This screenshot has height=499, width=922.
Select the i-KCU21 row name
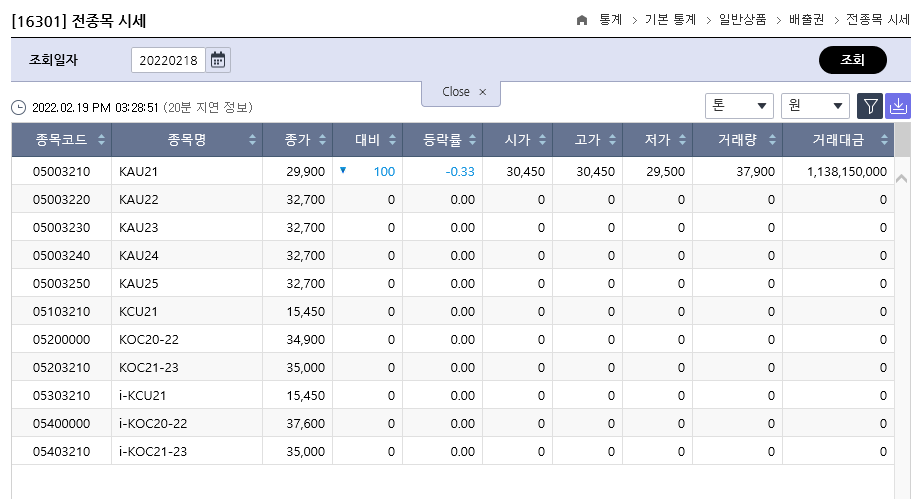(x=142, y=396)
